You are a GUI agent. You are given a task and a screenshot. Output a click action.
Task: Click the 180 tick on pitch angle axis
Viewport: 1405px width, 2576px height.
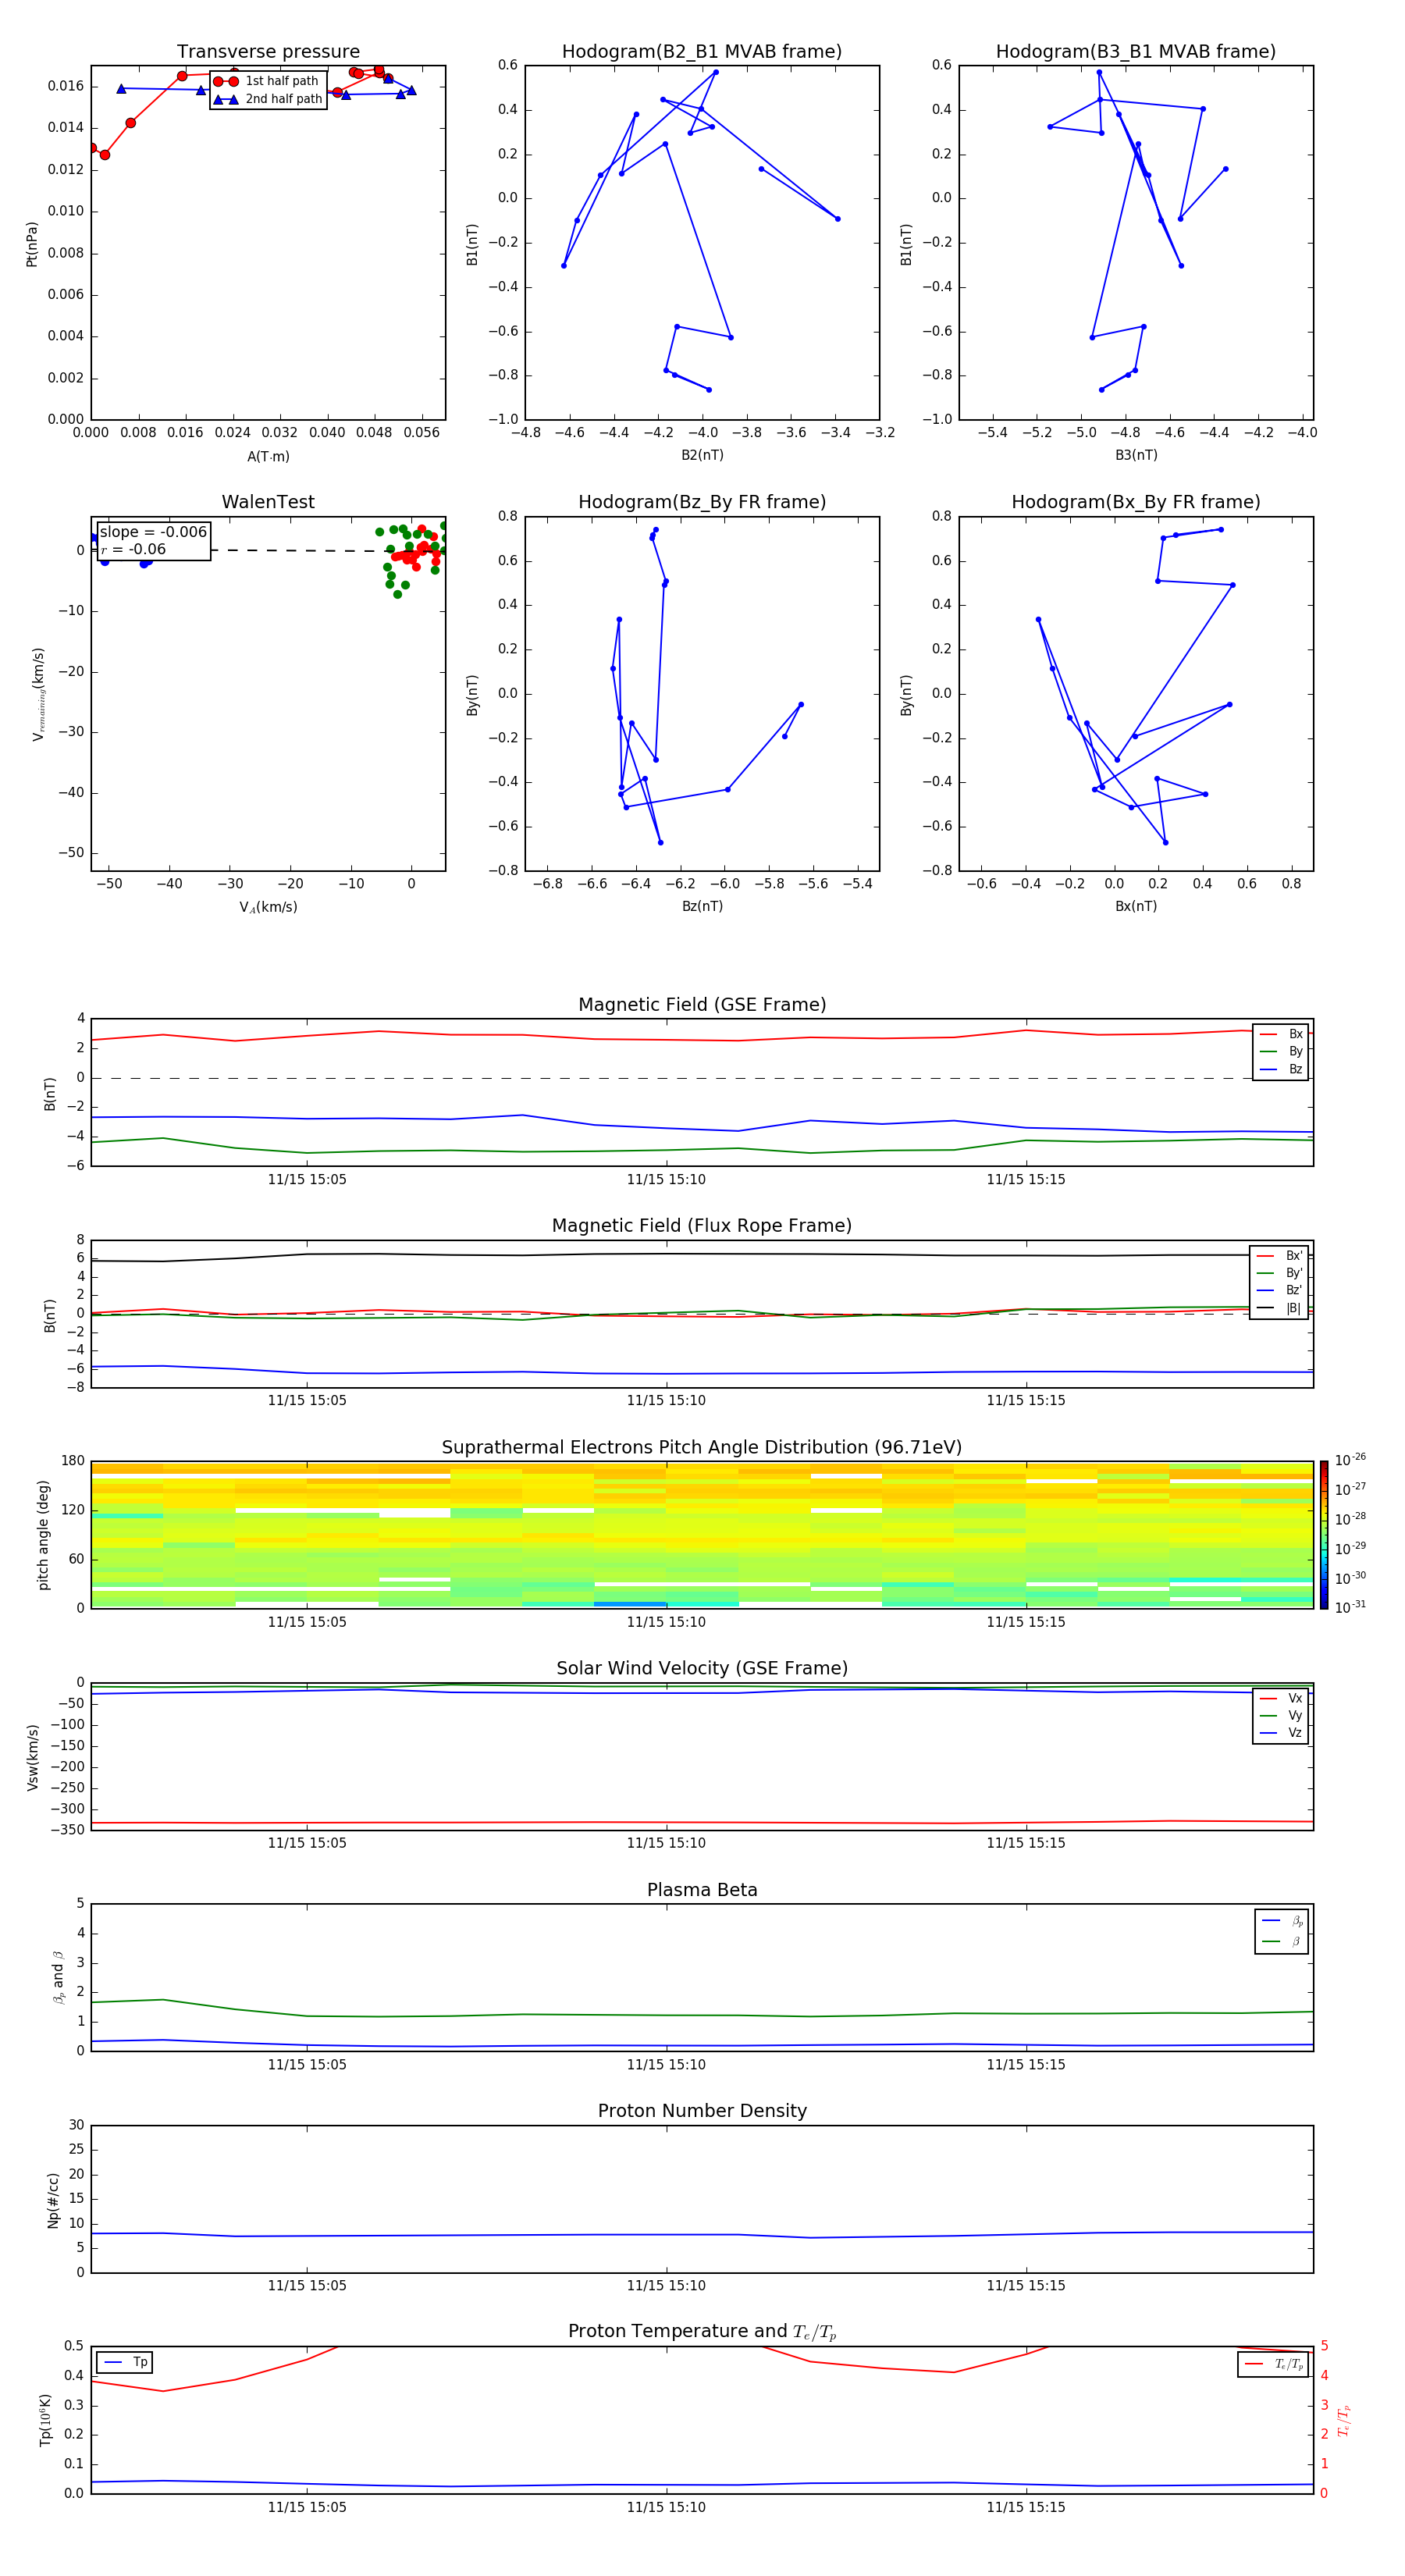click(73, 1461)
